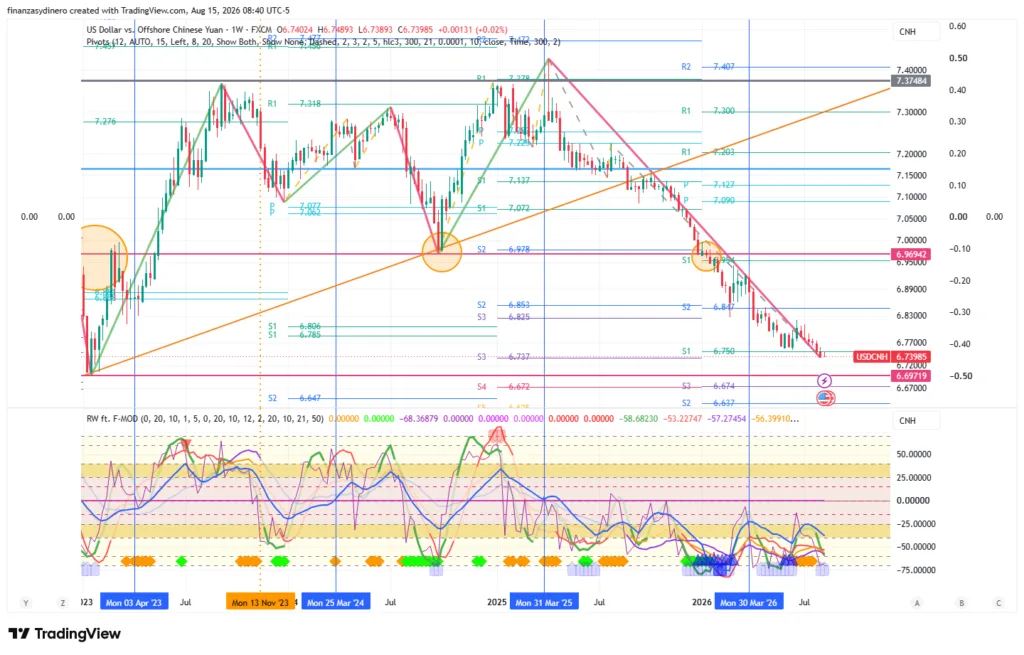The width and height of the screenshot is (1024, 655).
Task: Click the 6.83000 price axis value
Action: [x=912, y=315]
